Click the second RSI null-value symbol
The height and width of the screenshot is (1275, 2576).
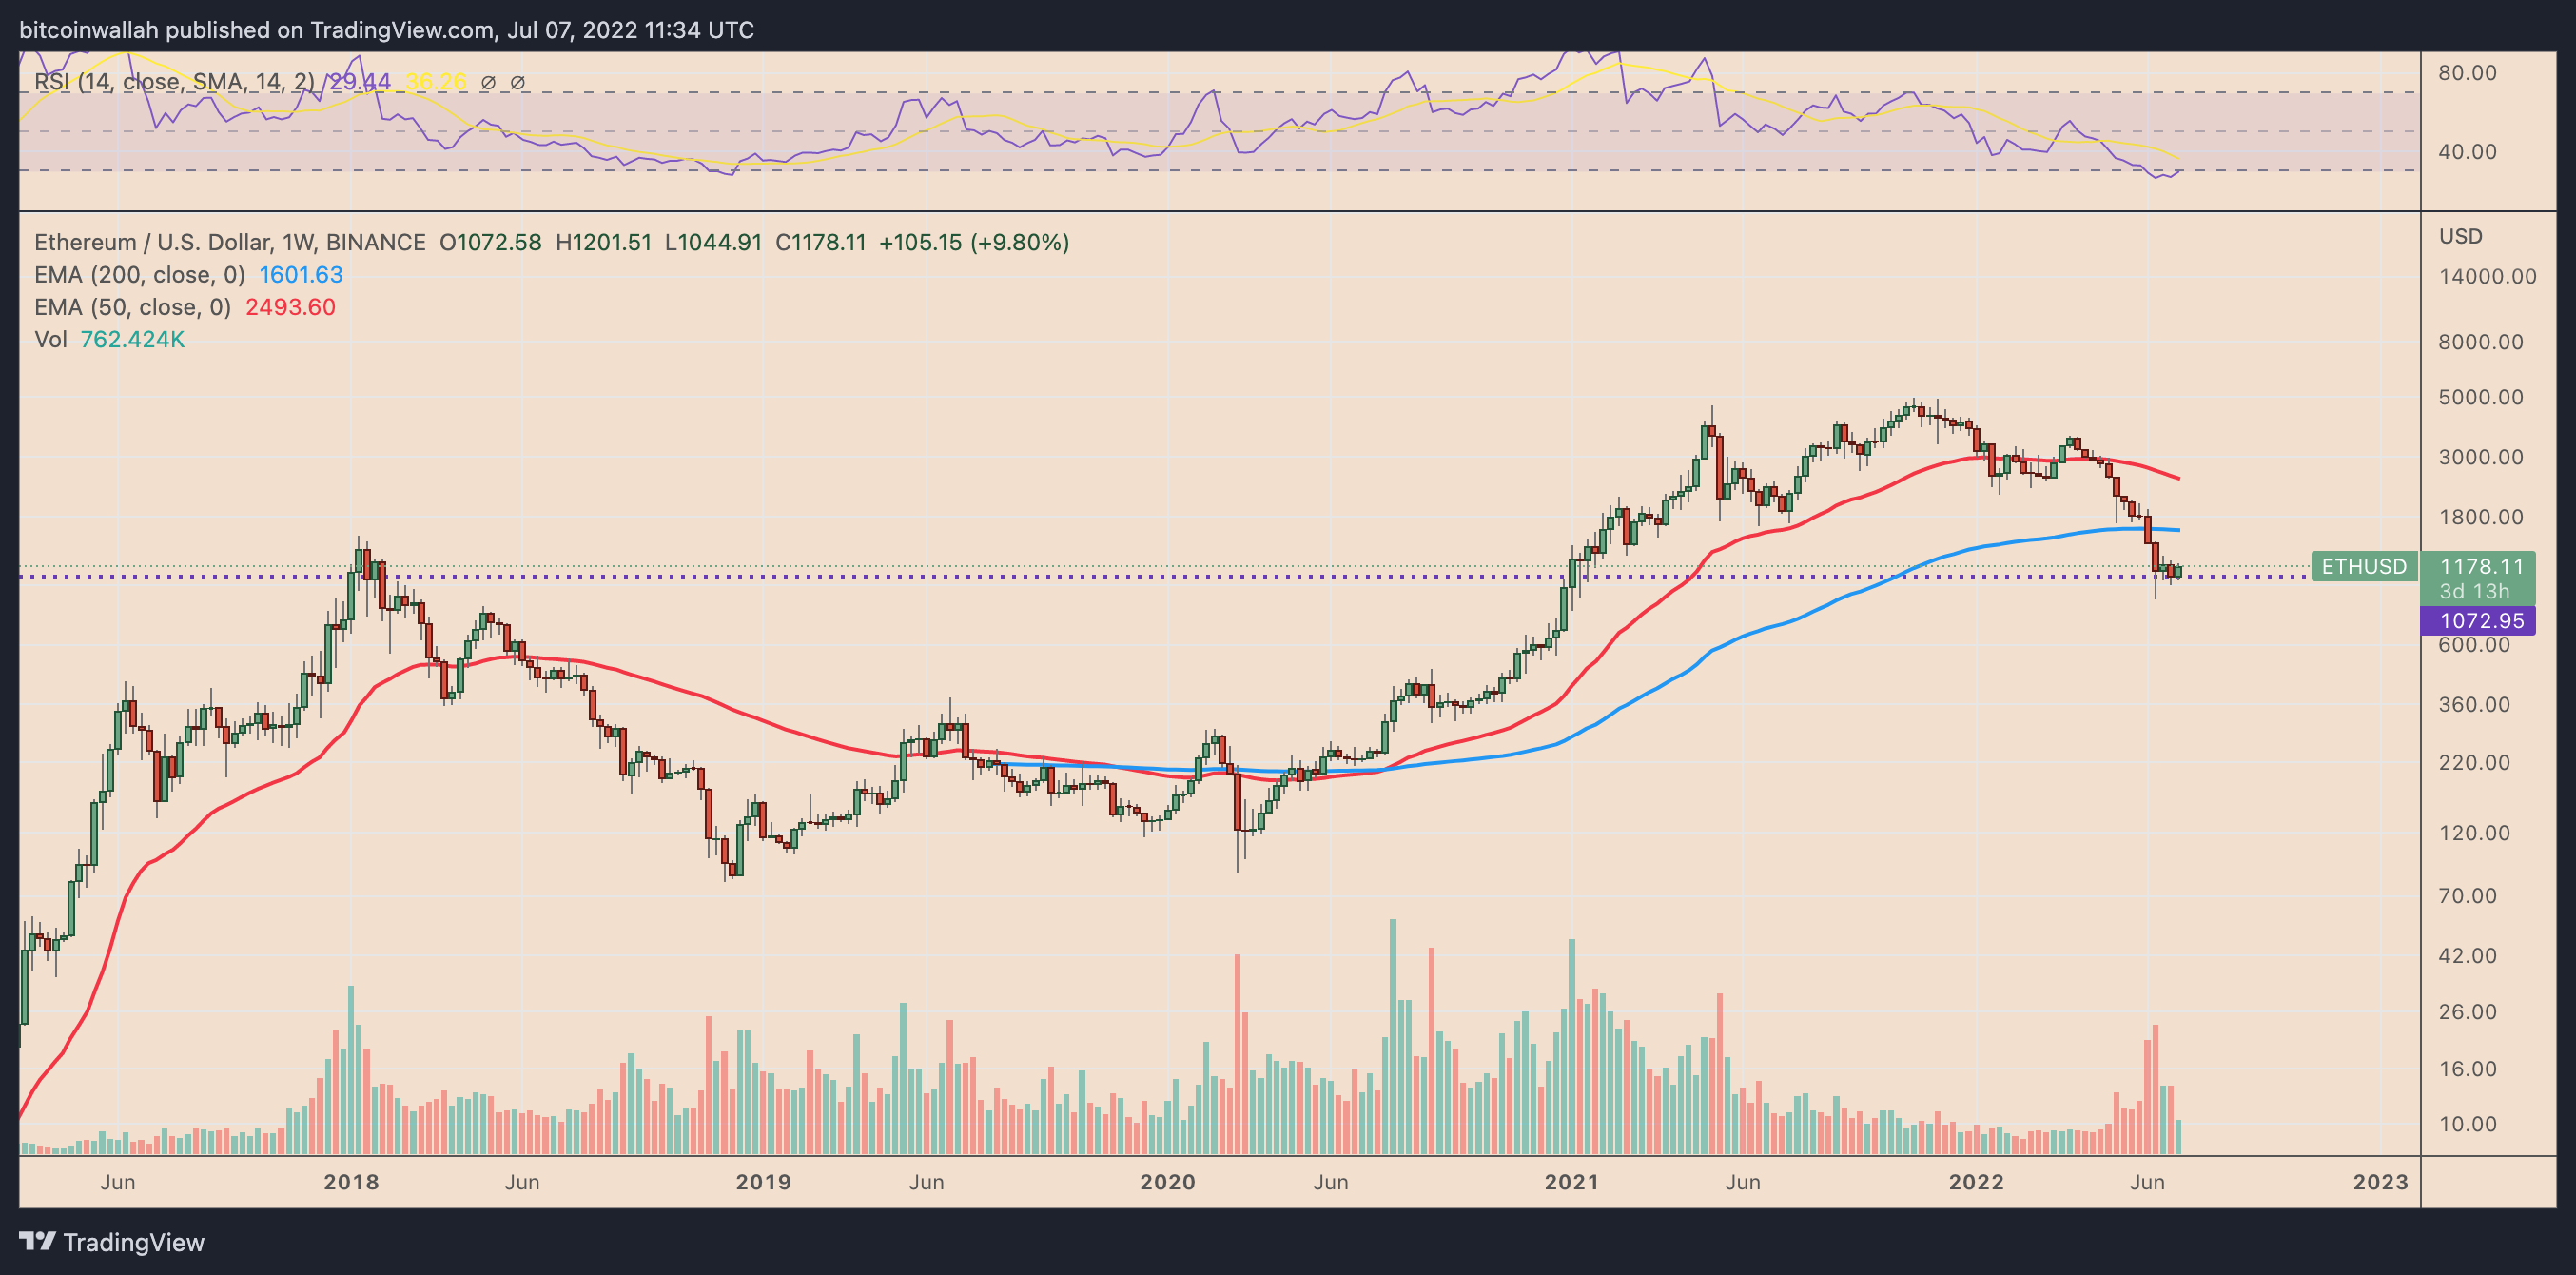click(518, 82)
